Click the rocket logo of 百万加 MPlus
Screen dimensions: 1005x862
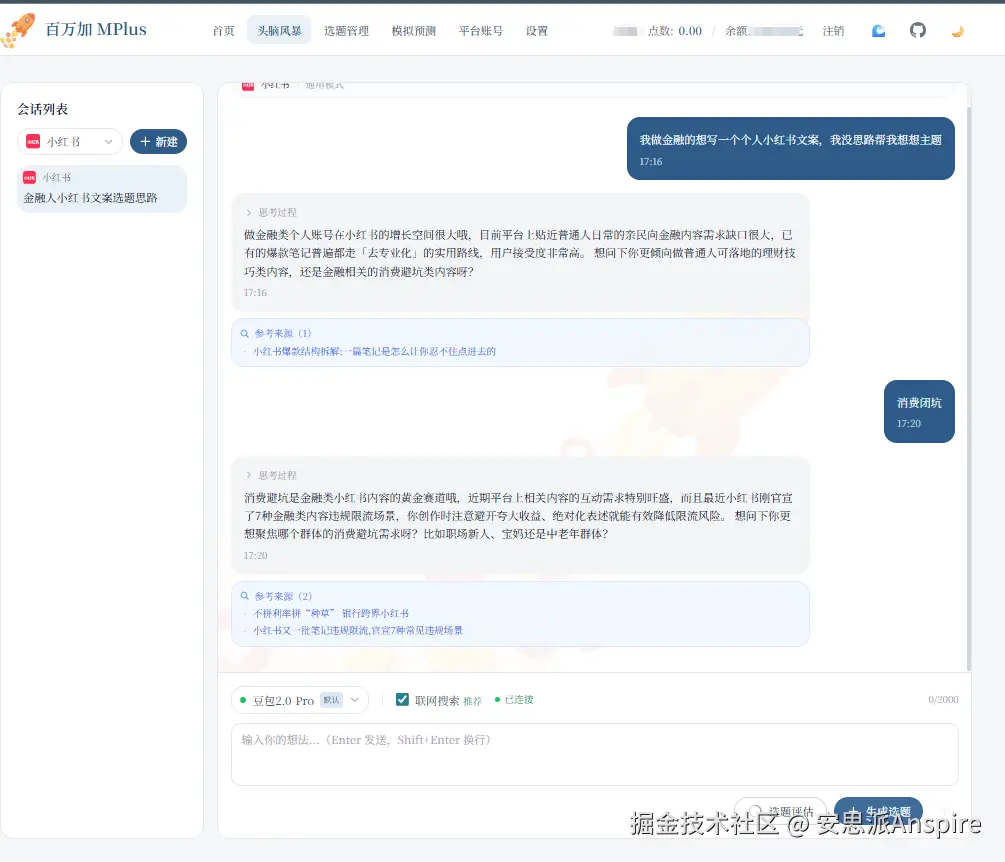(18, 30)
